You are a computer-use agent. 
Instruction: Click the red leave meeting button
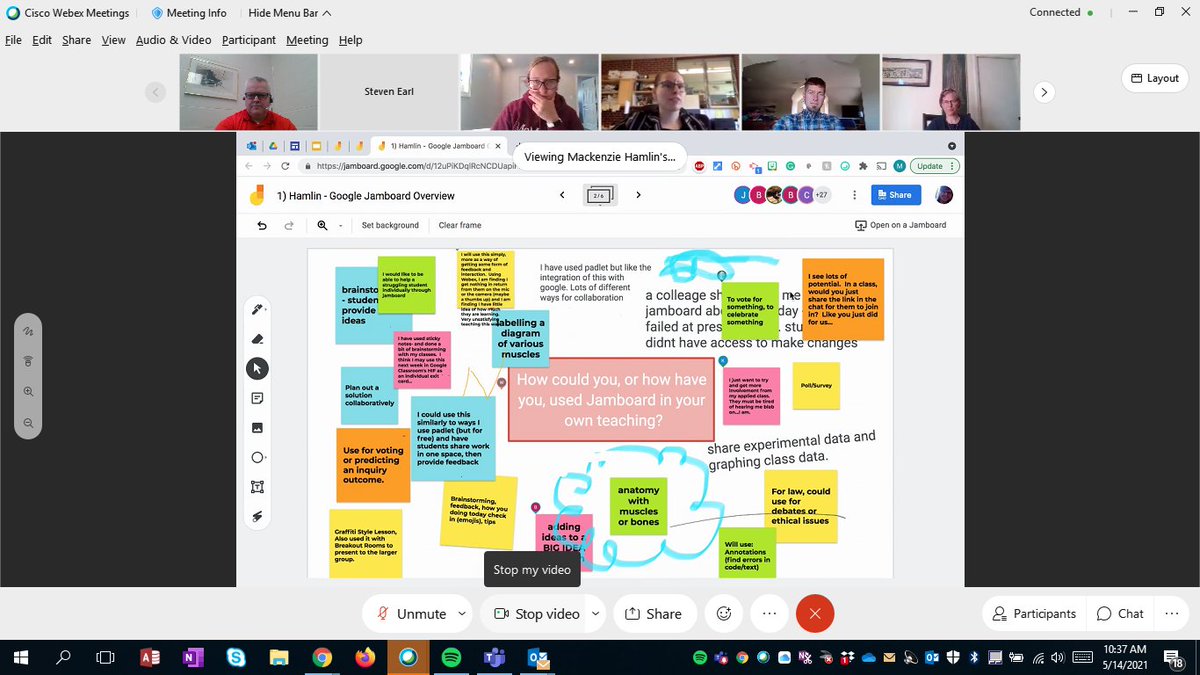tap(815, 614)
